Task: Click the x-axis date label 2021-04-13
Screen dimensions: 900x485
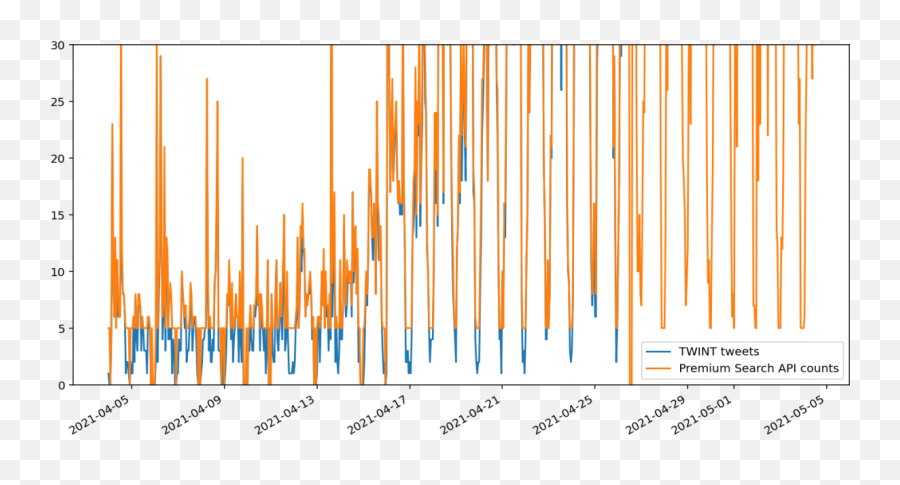Action: click(285, 414)
